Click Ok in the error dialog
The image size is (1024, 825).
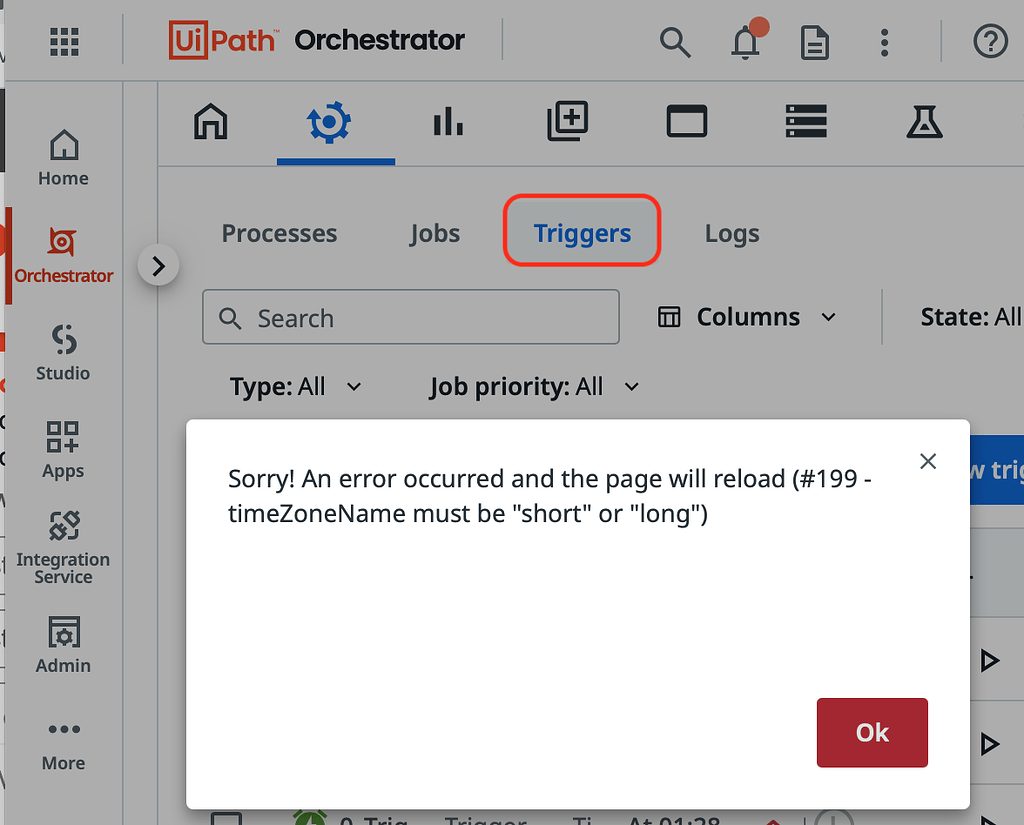[872, 732]
